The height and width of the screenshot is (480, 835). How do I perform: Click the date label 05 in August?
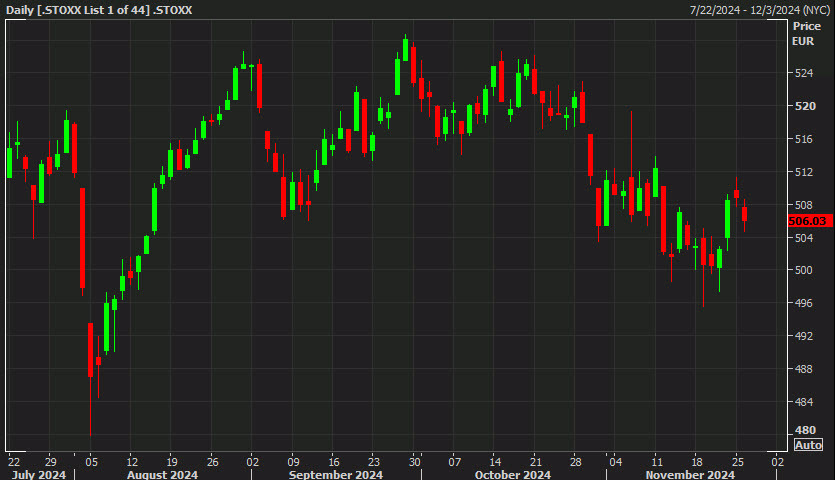click(x=92, y=462)
